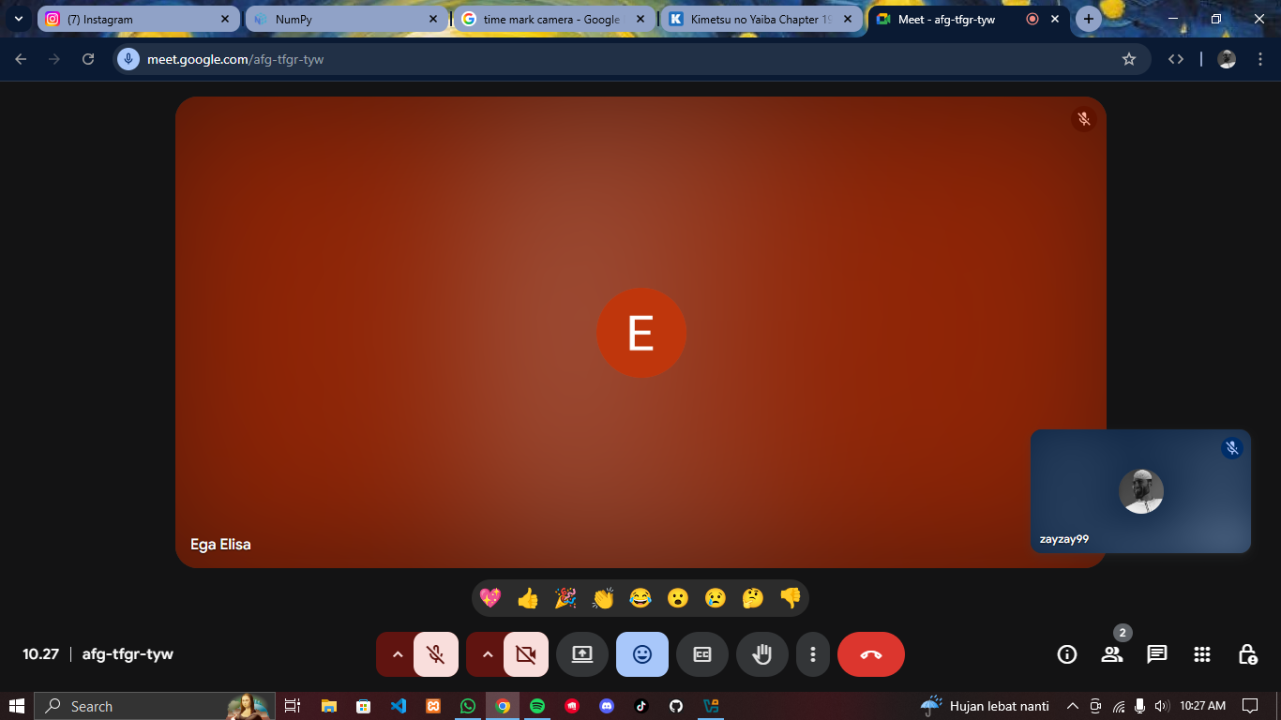The height and width of the screenshot is (720, 1281).
Task: Open the chat with everyone icon
Action: pos(1157,655)
